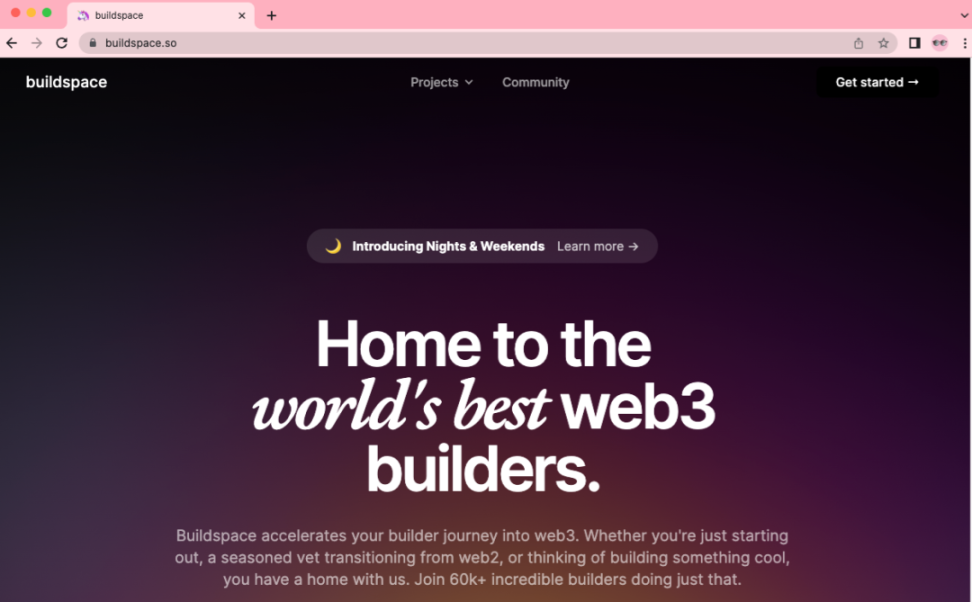Click the profile avatar in the toolbar
This screenshot has width=972, height=602.
[x=940, y=43]
